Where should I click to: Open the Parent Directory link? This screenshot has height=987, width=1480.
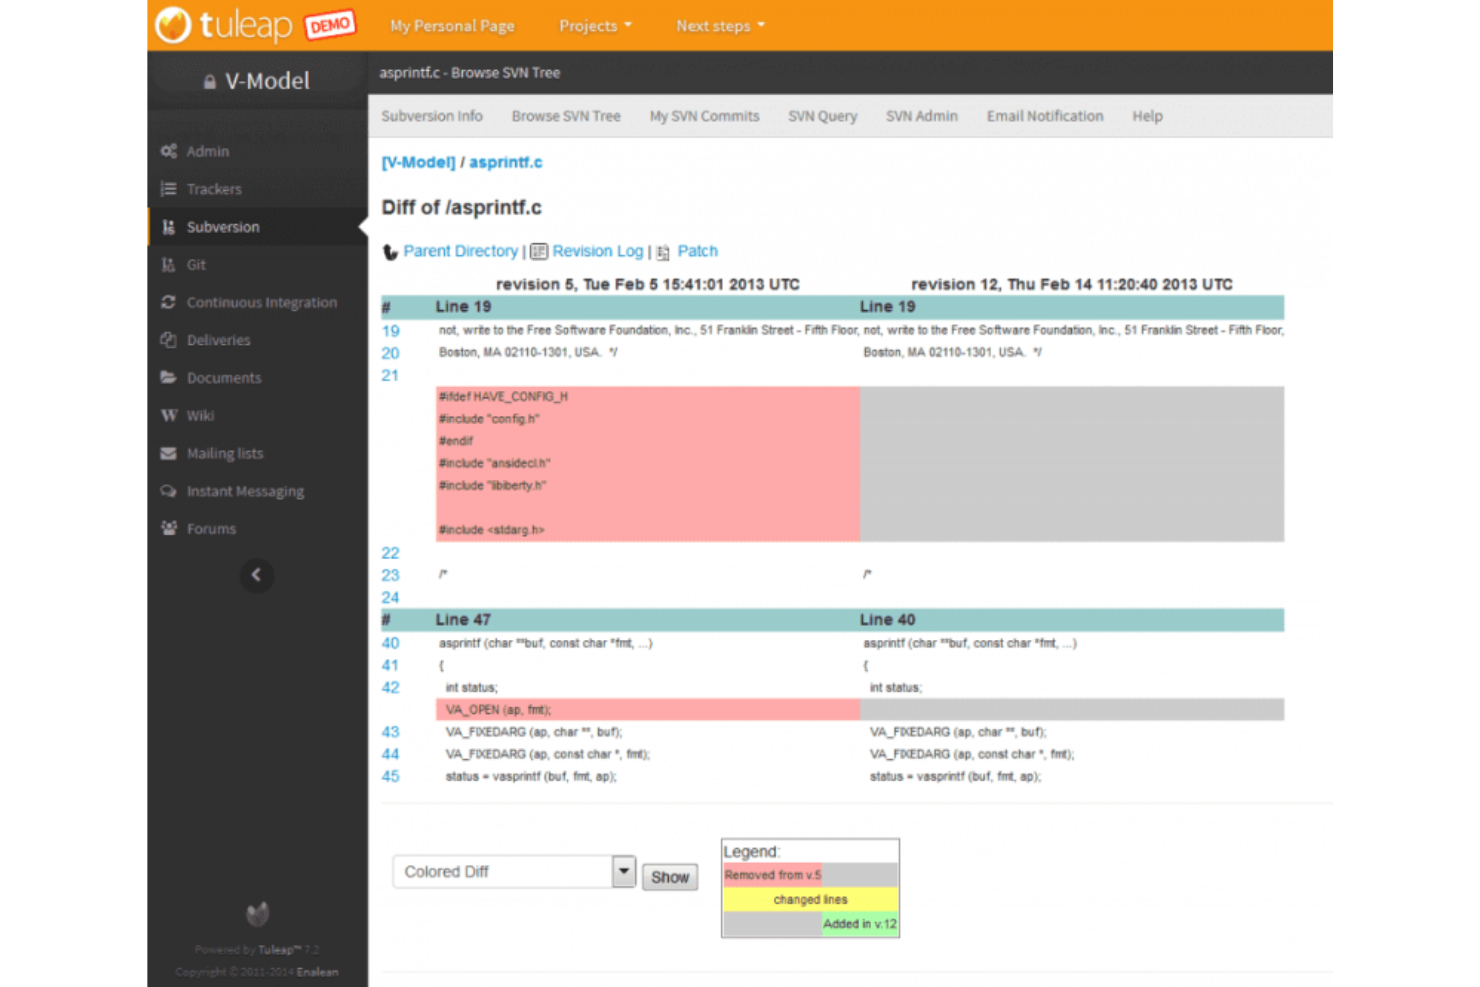460,251
